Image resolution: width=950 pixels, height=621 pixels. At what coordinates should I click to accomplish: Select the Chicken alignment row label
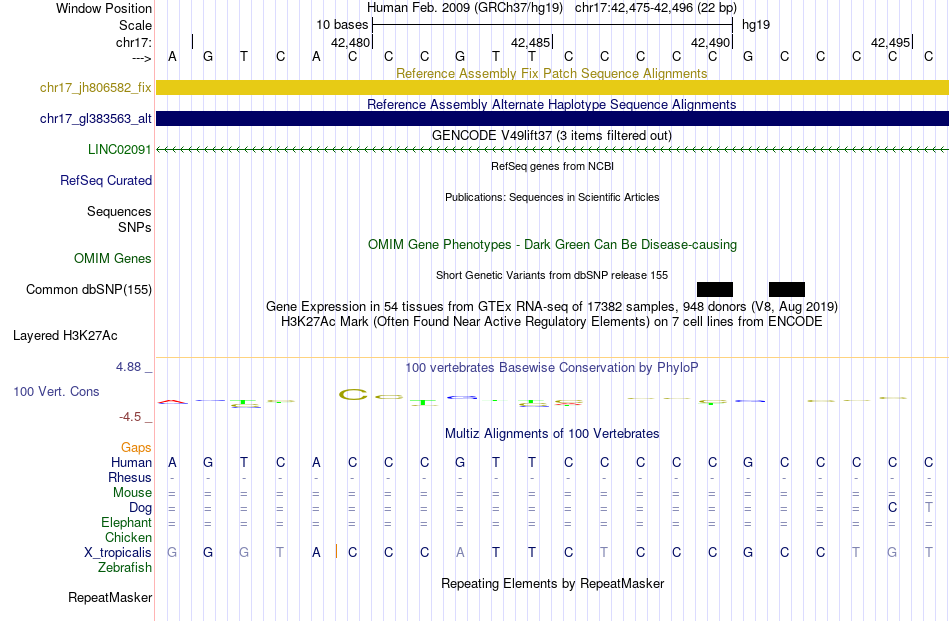(x=128, y=537)
